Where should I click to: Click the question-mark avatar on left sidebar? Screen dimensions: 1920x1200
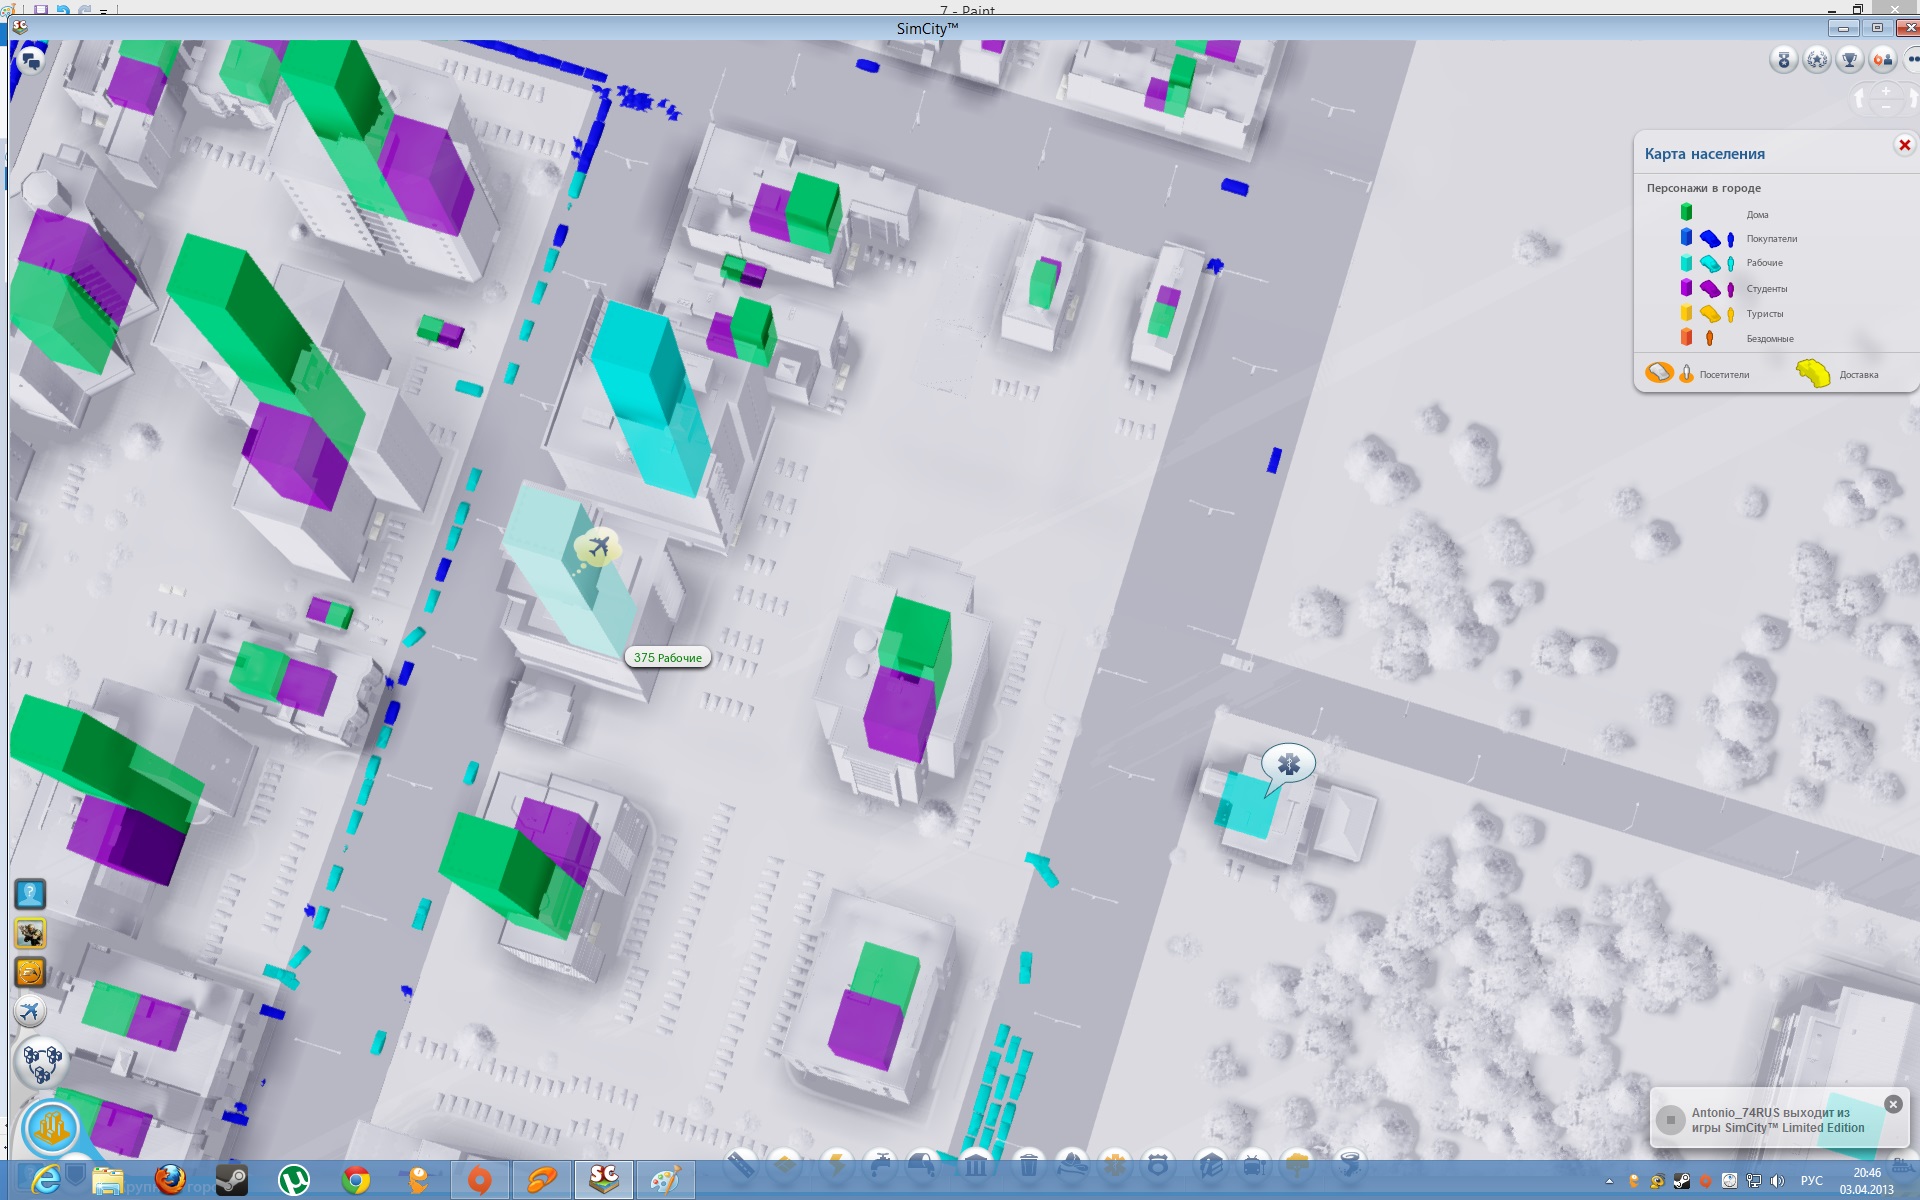tap(30, 894)
